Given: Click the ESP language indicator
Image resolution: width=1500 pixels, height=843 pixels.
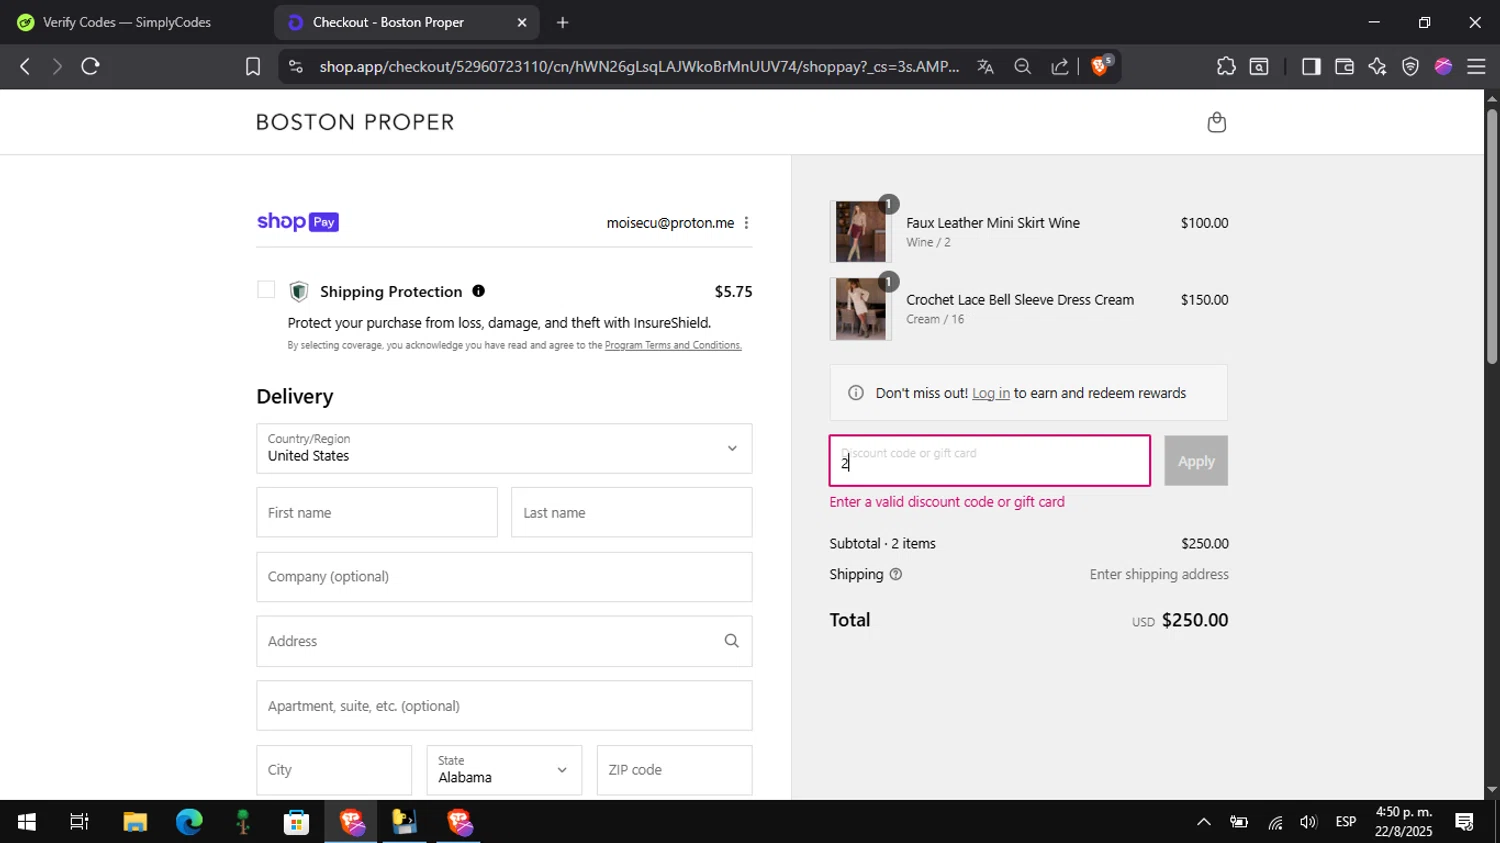Looking at the screenshot, I should pos(1346,822).
